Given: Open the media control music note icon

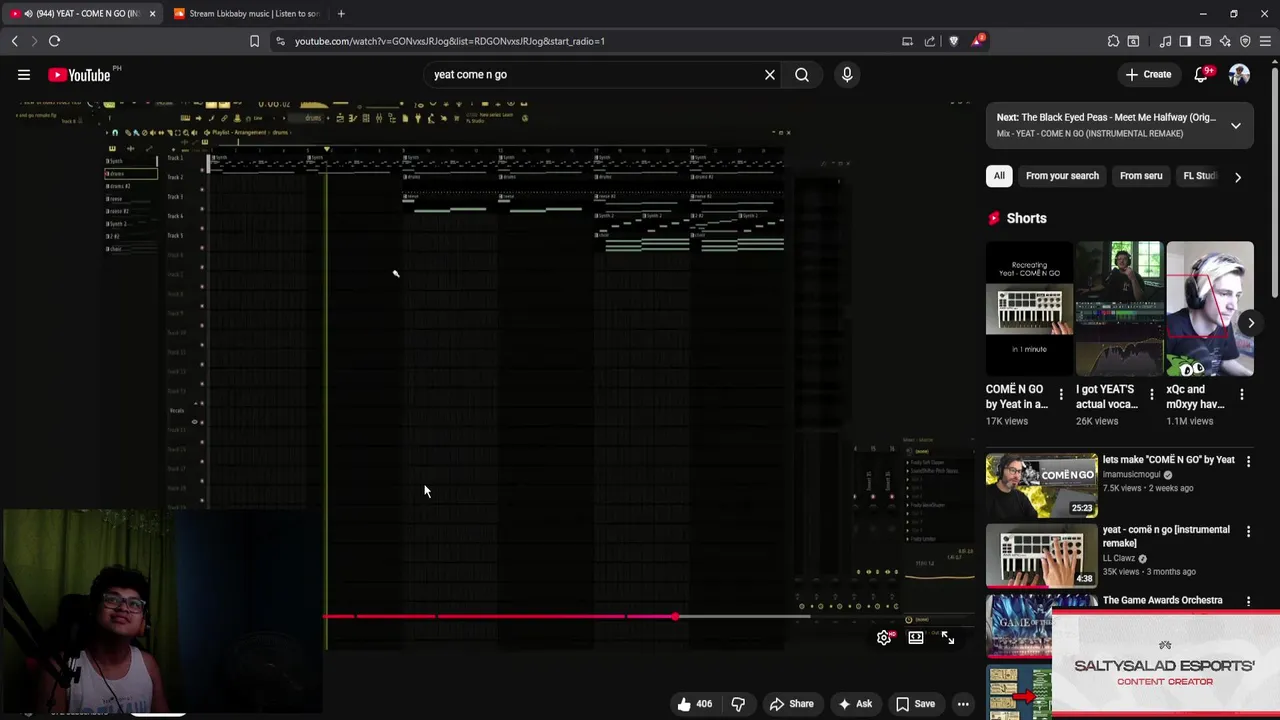Looking at the screenshot, I should click(1165, 41).
